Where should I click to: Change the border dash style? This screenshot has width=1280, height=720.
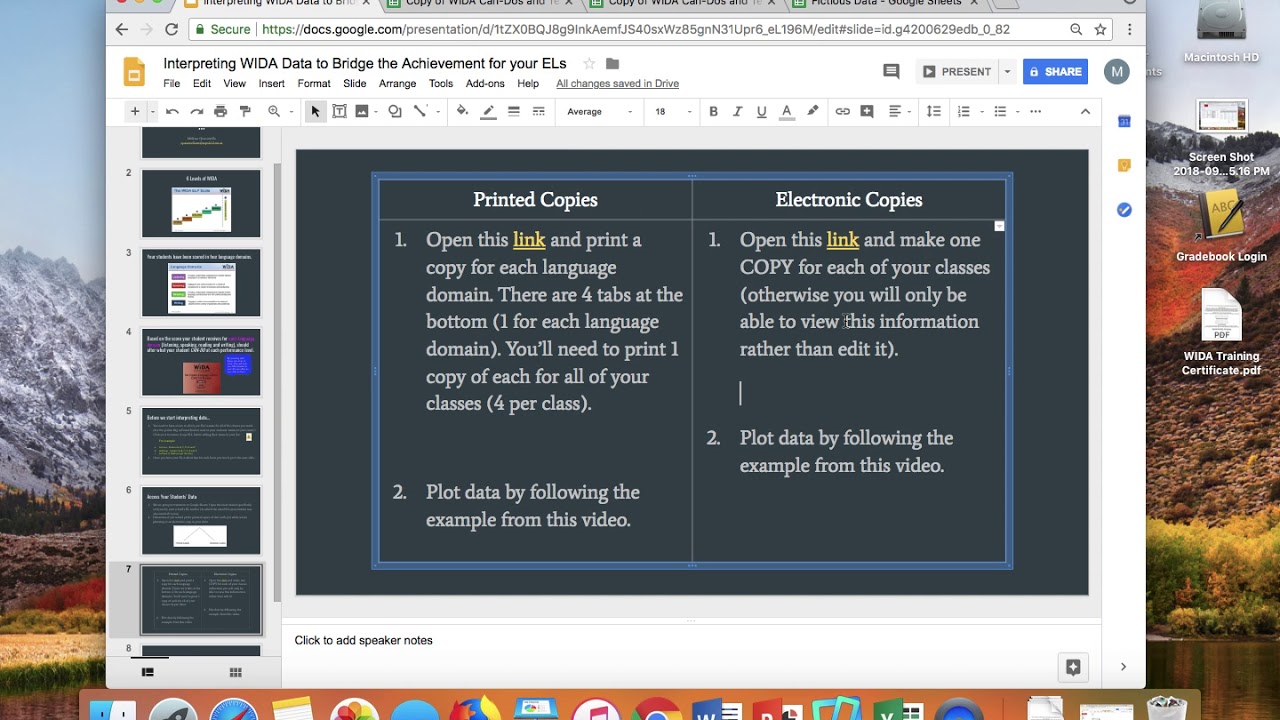point(538,111)
